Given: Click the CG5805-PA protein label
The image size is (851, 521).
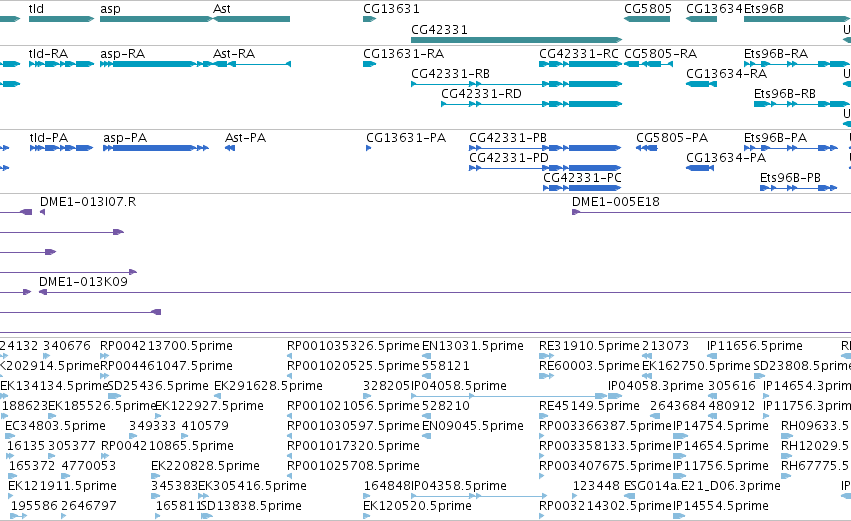Looking at the screenshot, I should point(672,138).
